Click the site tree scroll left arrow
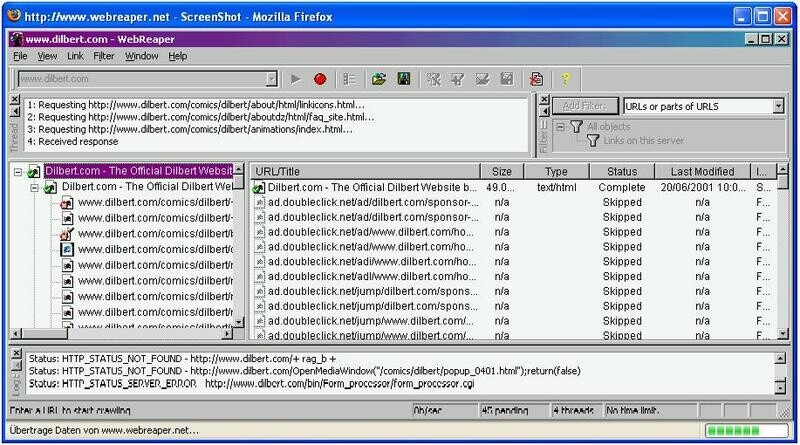Screen dimensions: 800x445 [x=16, y=334]
